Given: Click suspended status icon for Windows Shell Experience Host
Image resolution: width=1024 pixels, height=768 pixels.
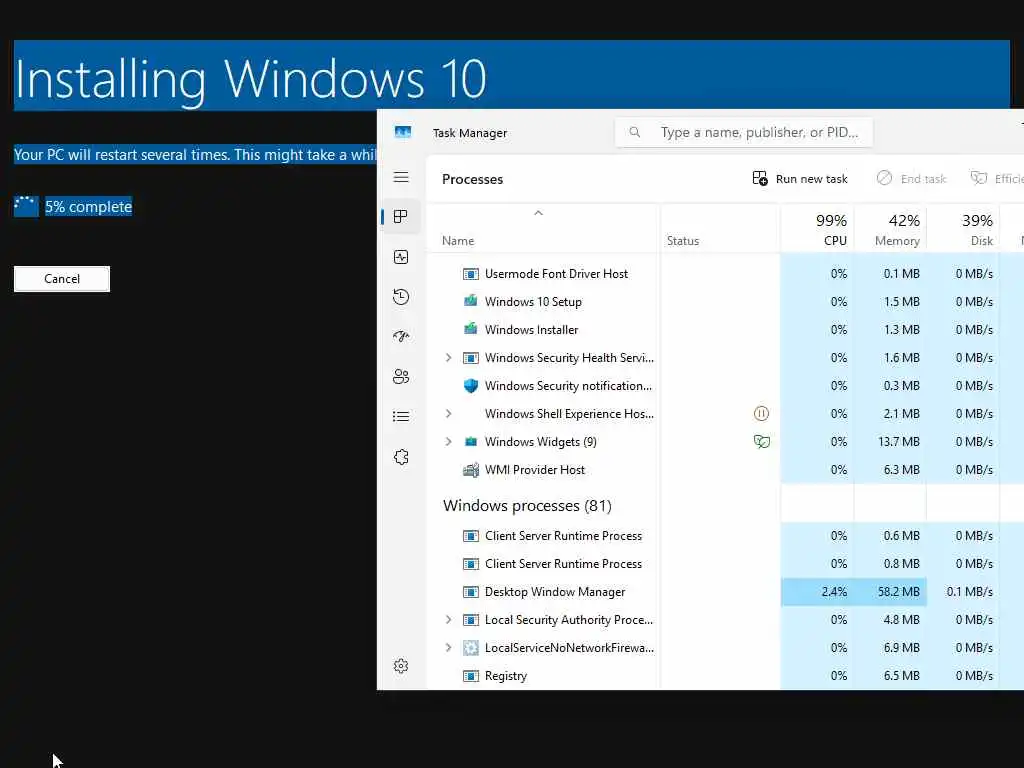Looking at the screenshot, I should point(761,413).
